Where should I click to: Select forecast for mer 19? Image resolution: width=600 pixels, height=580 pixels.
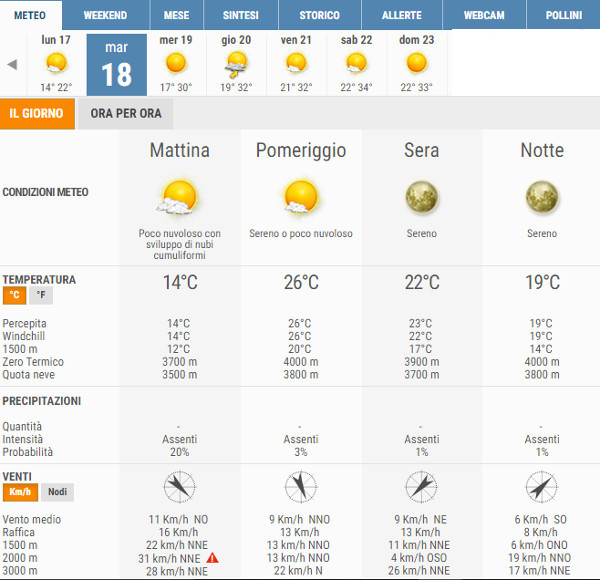point(176,64)
